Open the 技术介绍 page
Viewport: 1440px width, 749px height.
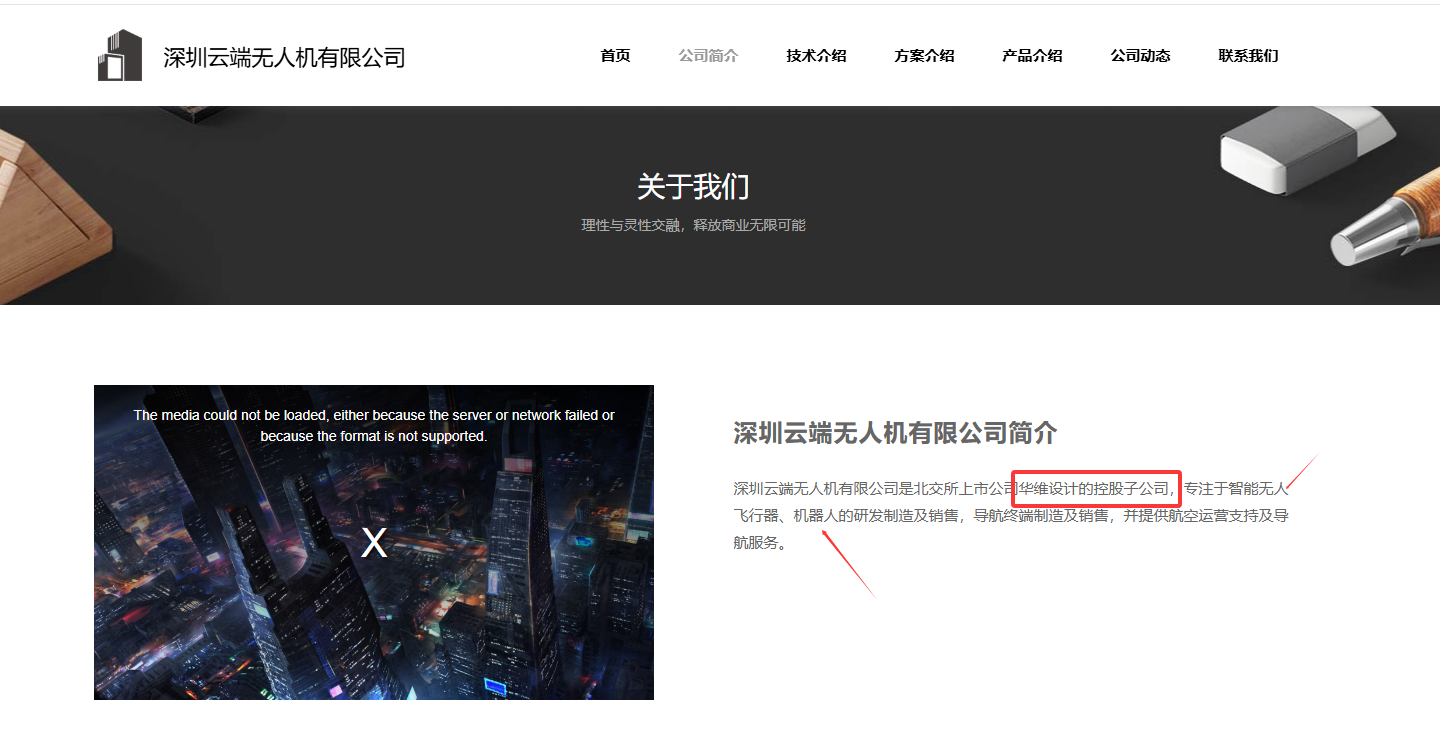pos(816,56)
